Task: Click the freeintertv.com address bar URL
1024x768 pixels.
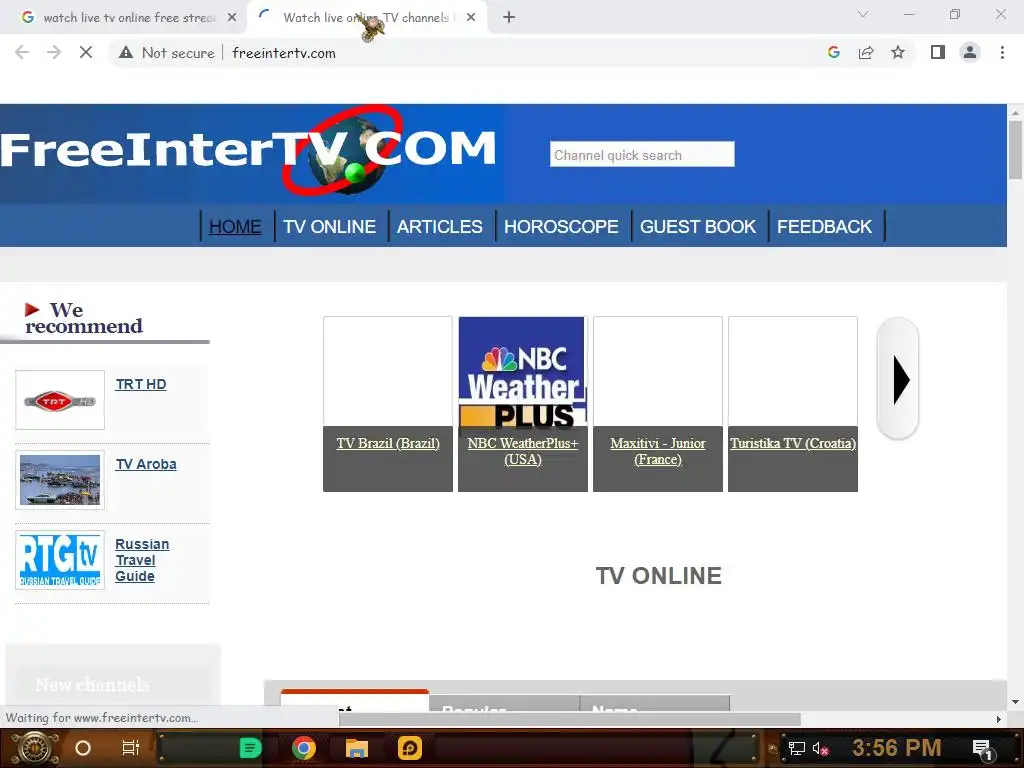Action: coord(284,53)
